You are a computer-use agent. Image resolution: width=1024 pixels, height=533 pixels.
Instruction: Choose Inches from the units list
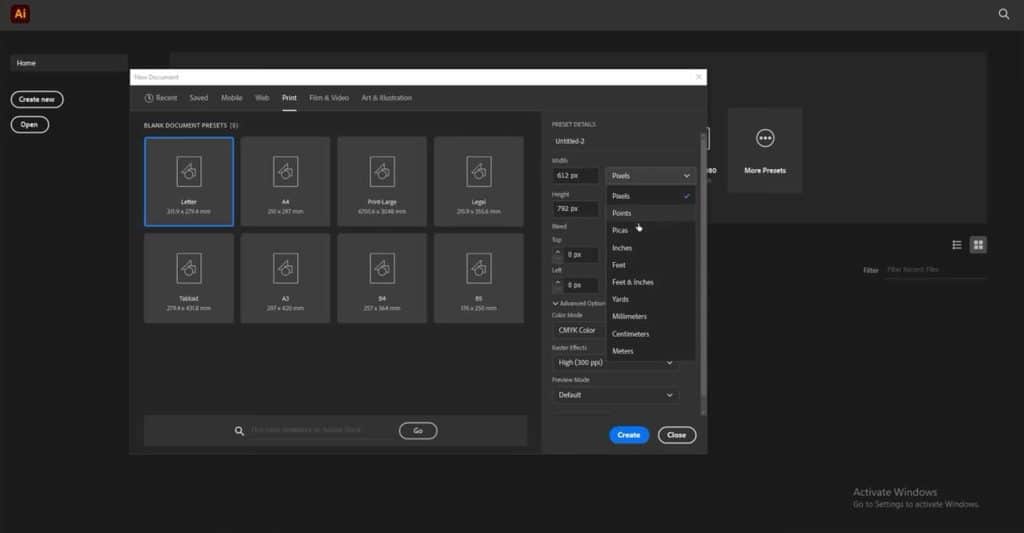click(651, 248)
